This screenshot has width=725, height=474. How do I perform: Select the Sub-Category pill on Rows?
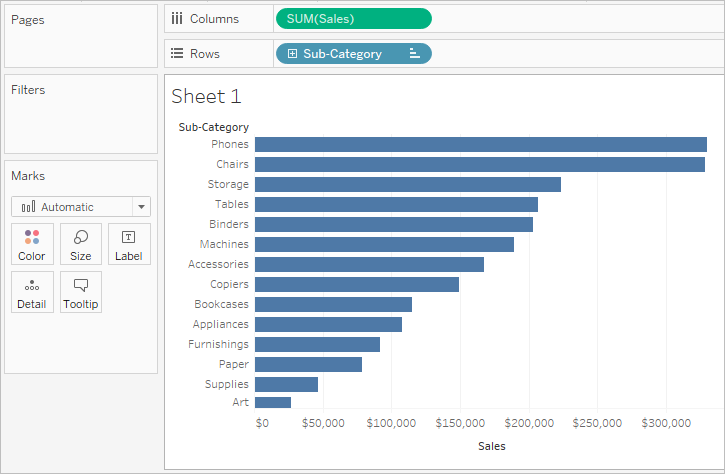coord(354,54)
